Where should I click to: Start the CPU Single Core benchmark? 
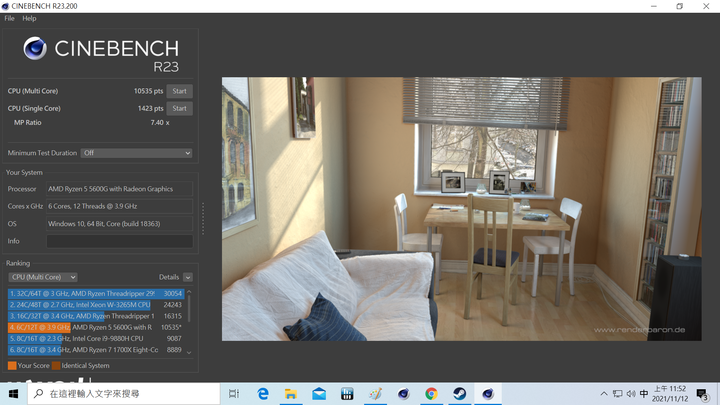tap(179, 108)
